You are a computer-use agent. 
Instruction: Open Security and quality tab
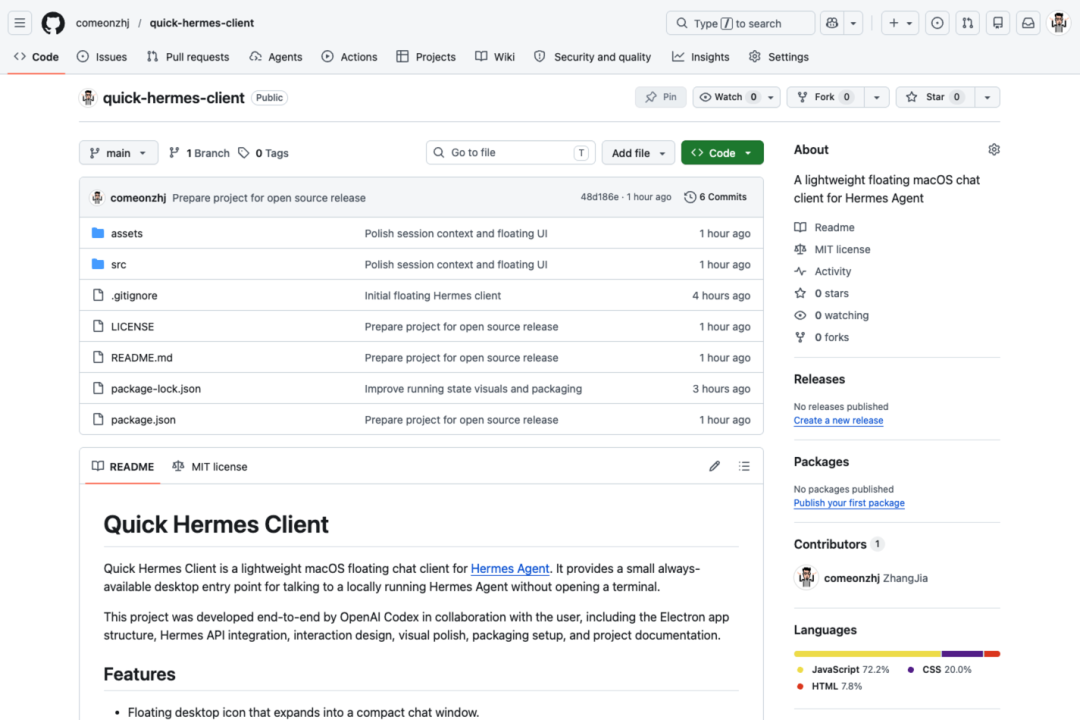pos(593,56)
